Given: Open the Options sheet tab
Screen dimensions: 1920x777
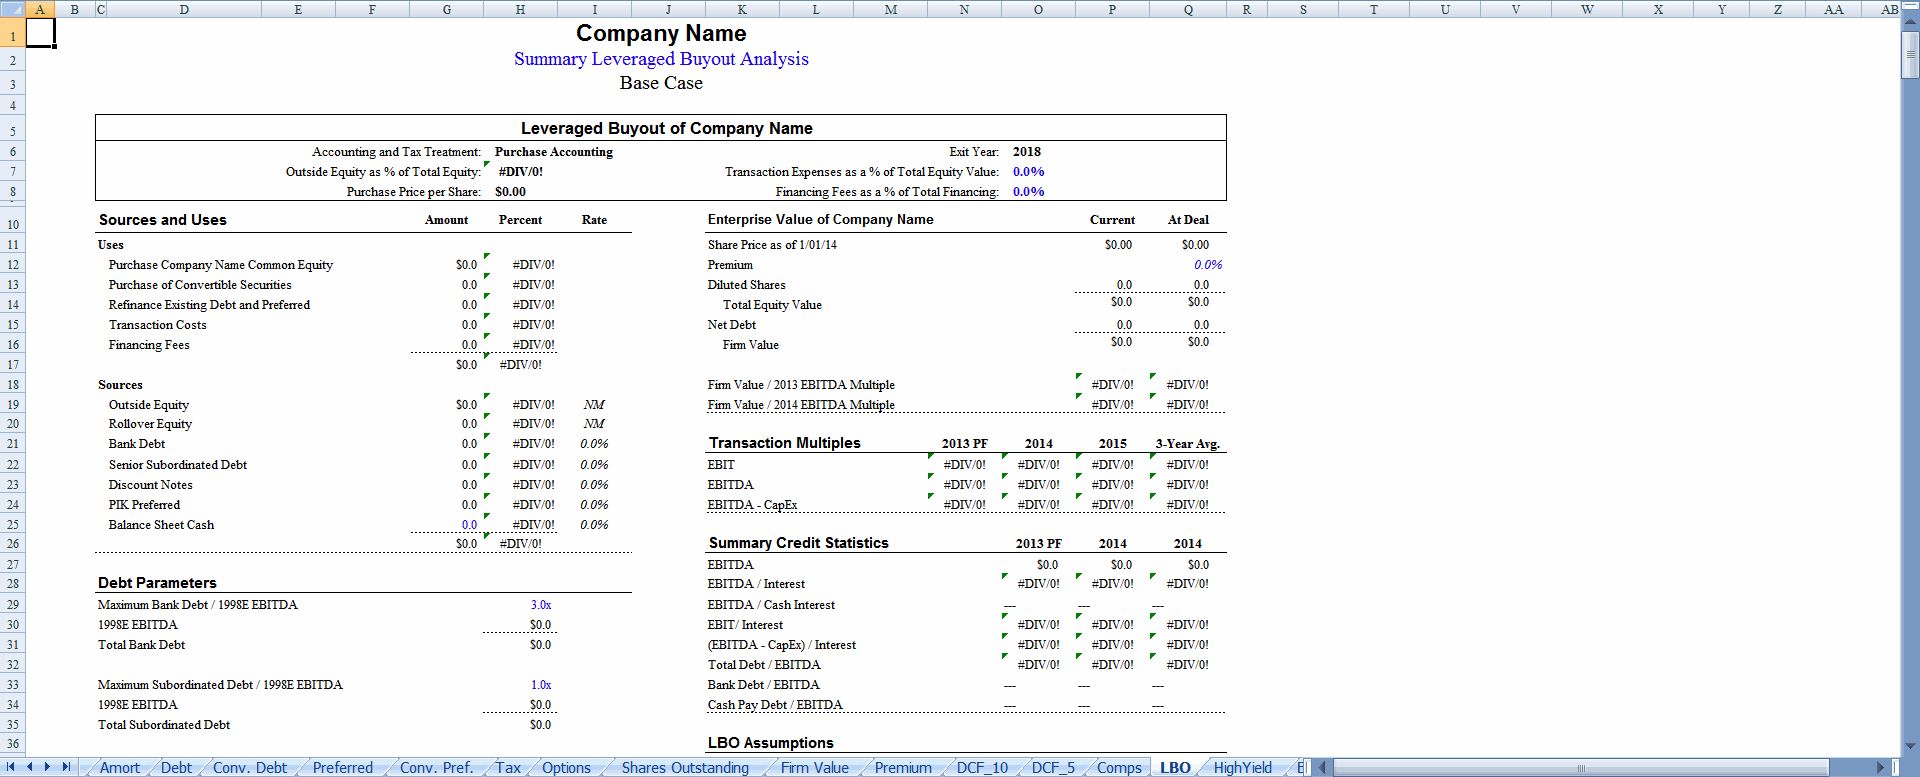Looking at the screenshot, I should 566,768.
